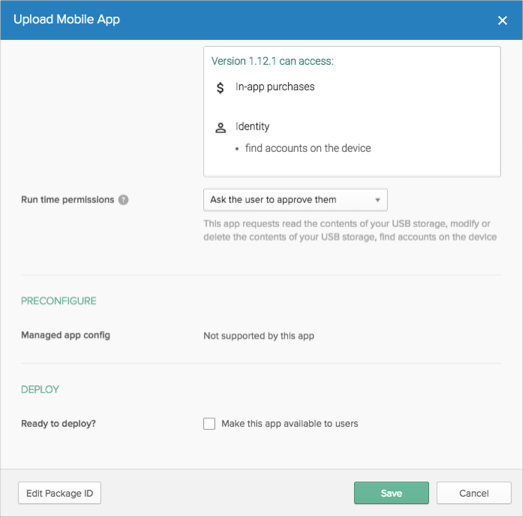
Task: Click the Save button
Action: (391, 493)
